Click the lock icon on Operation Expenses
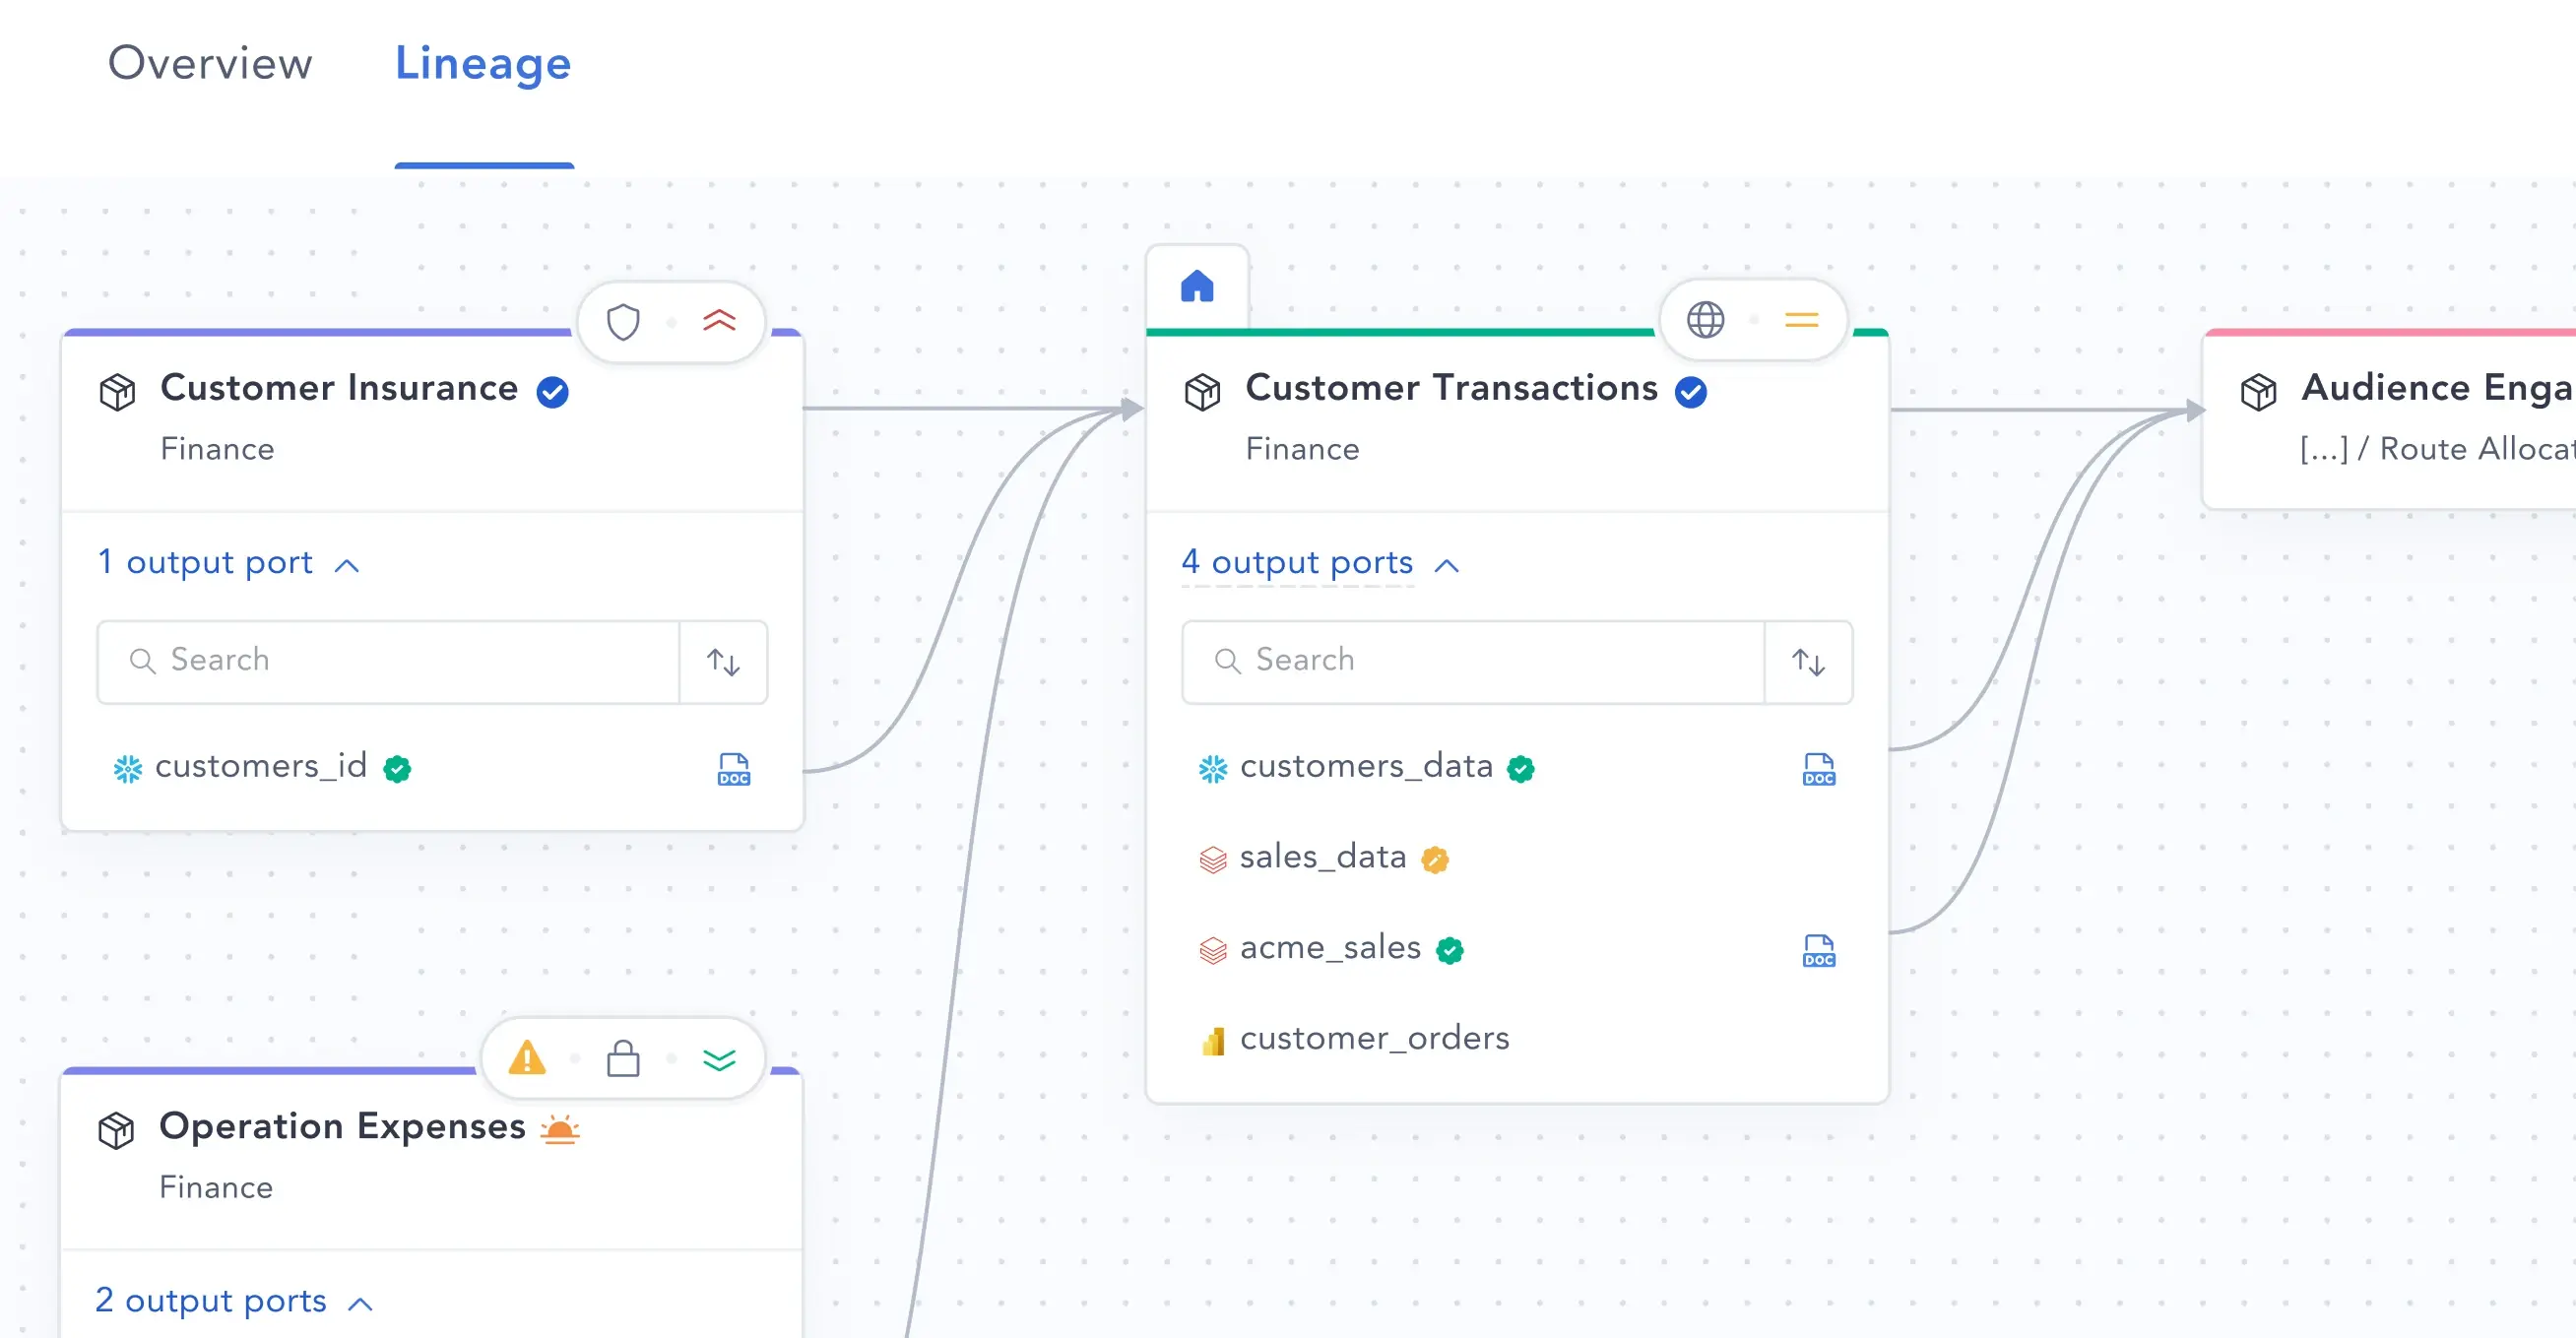Screen dimensions: 2576x1338 pos(623,1058)
